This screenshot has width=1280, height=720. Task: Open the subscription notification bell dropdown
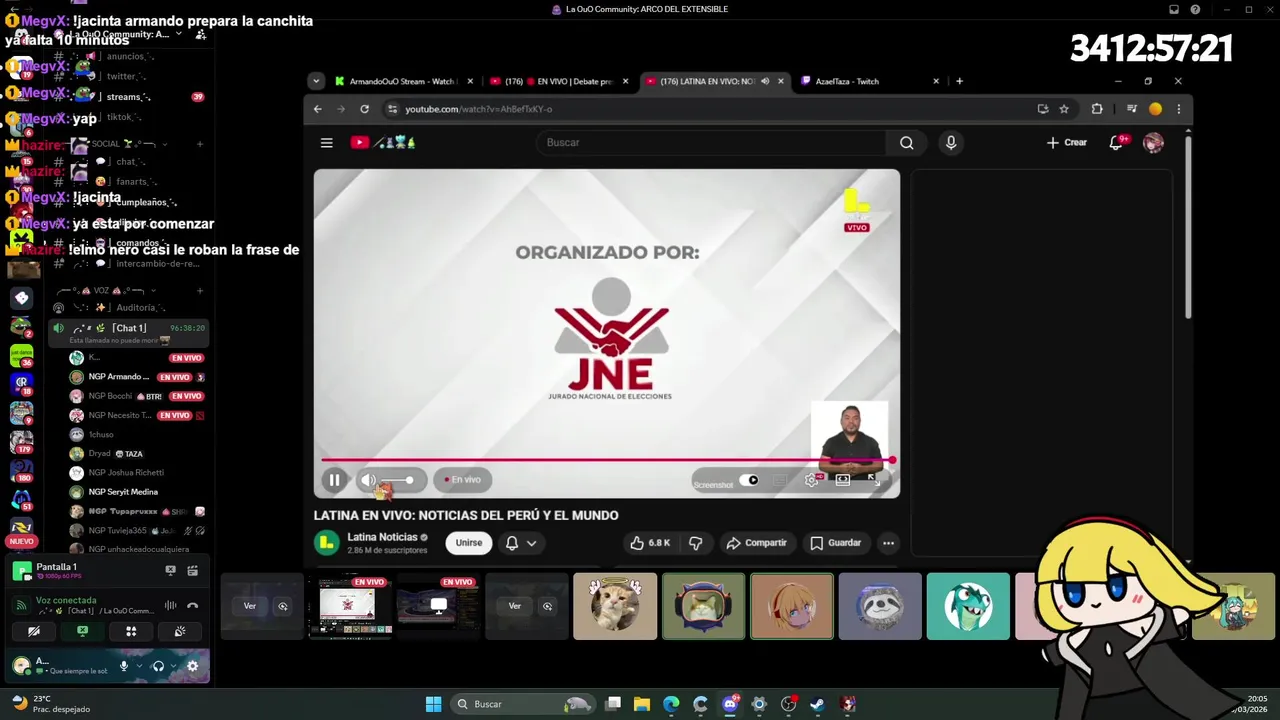[x=520, y=543]
